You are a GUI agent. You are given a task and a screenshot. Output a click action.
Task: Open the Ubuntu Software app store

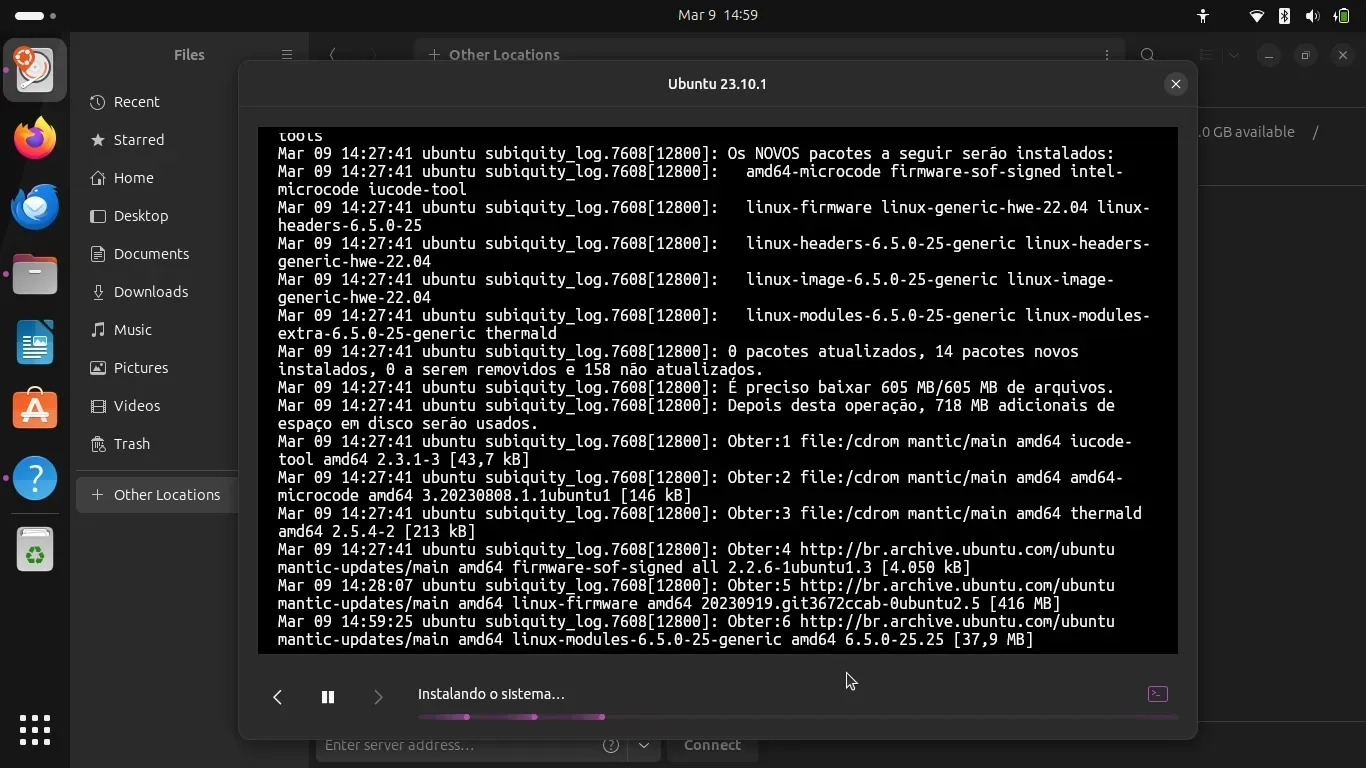click(x=35, y=410)
